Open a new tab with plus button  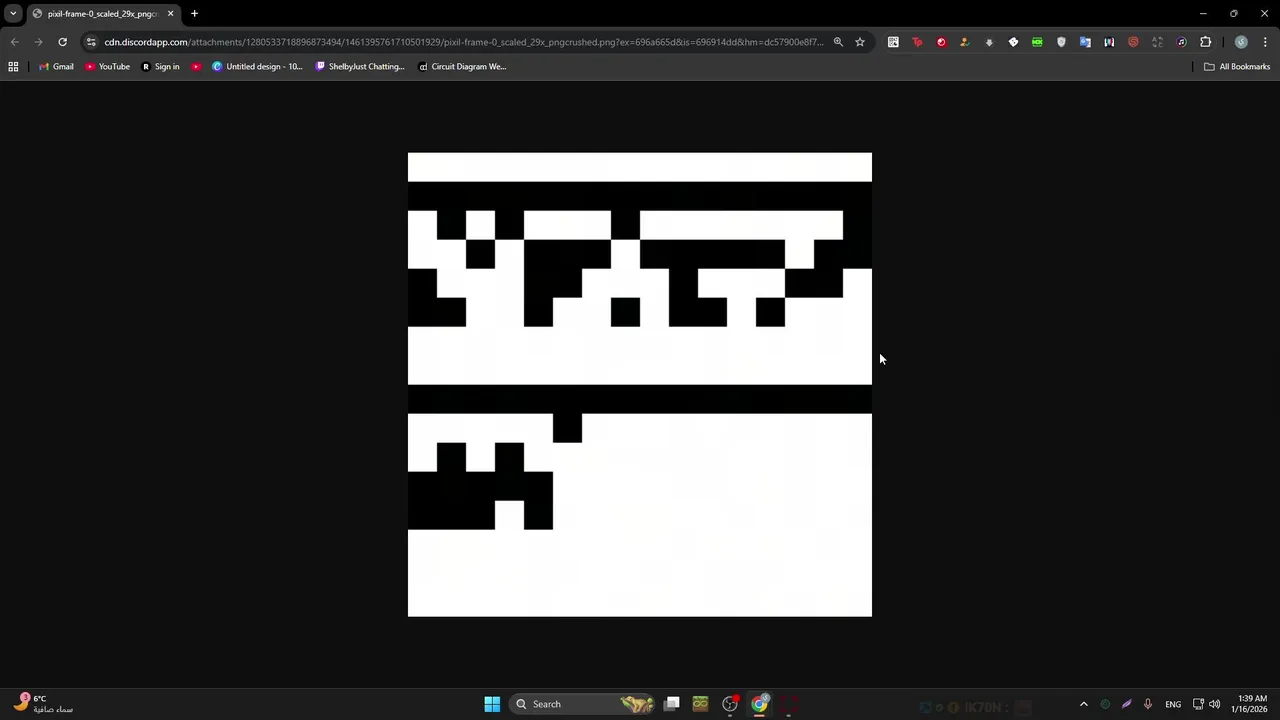click(194, 13)
